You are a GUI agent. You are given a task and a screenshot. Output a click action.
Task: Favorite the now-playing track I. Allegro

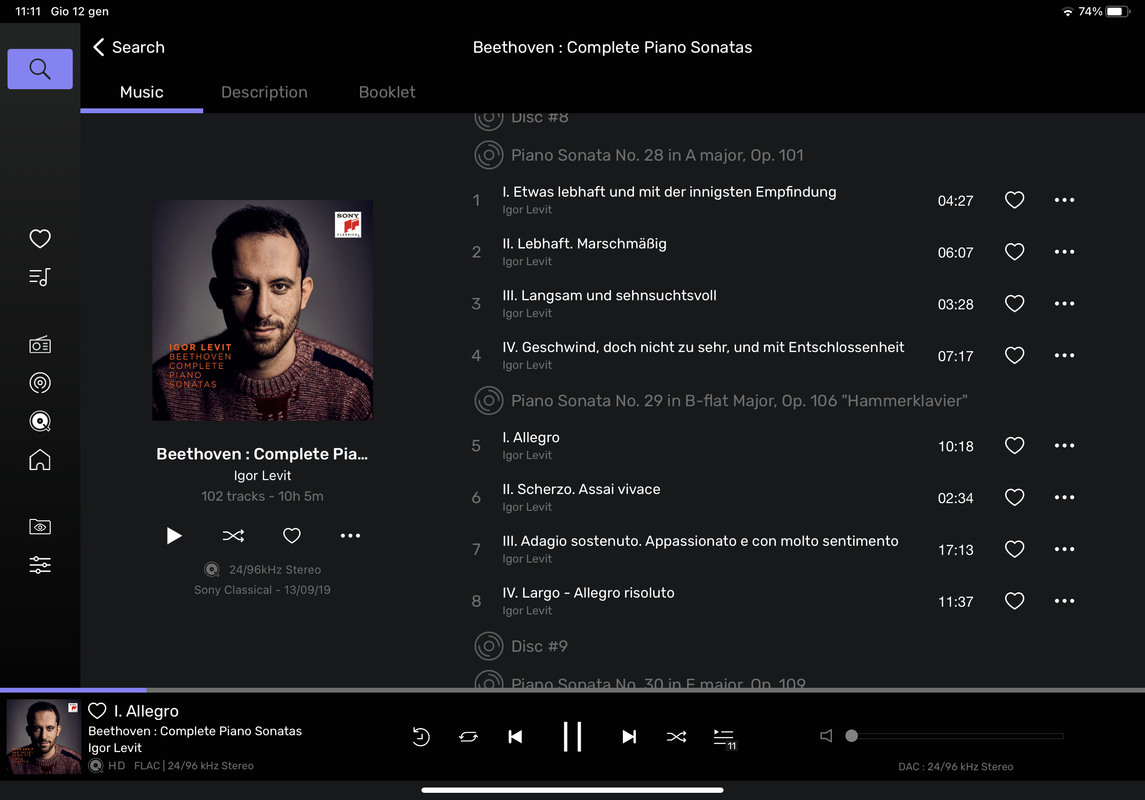pyautogui.click(x=97, y=711)
